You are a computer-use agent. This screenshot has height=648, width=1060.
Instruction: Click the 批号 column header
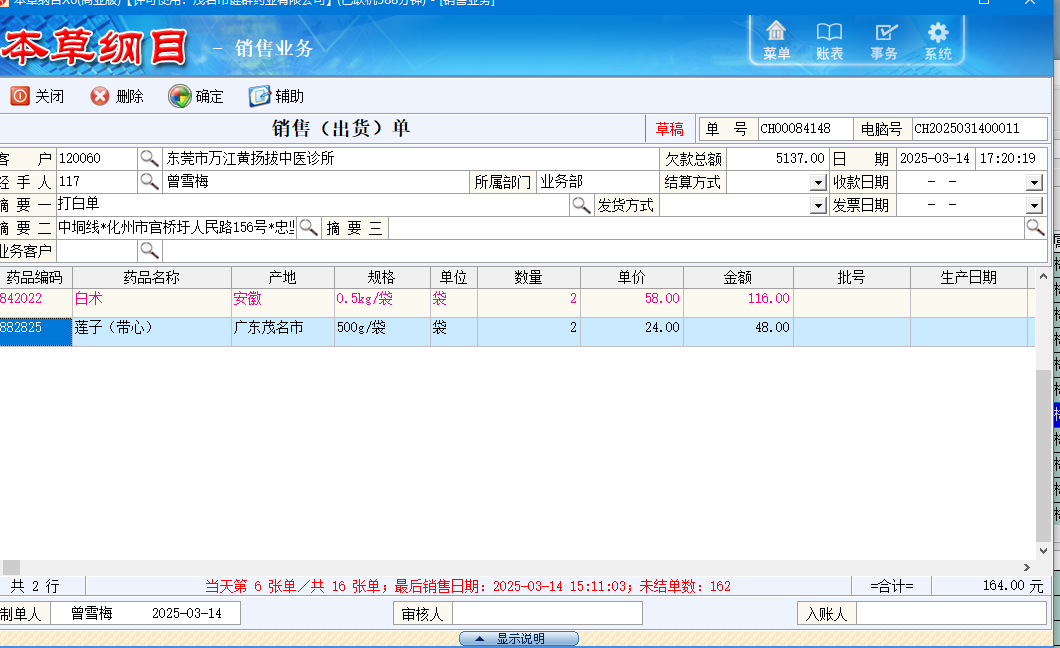pyautogui.click(x=852, y=277)
